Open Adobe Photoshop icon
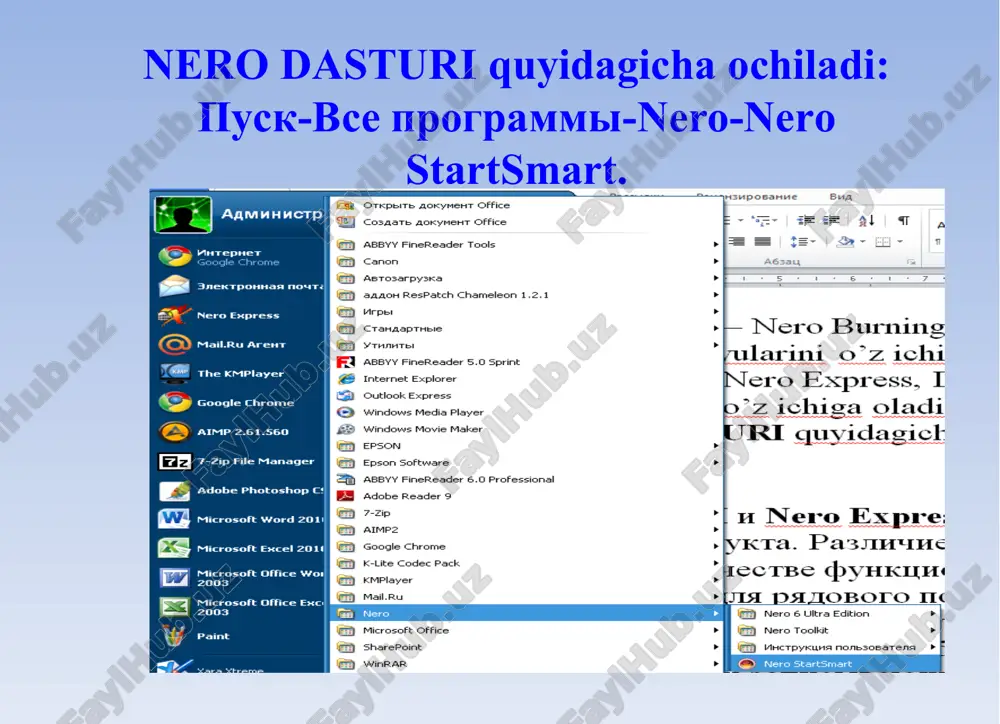 [175, 491]
